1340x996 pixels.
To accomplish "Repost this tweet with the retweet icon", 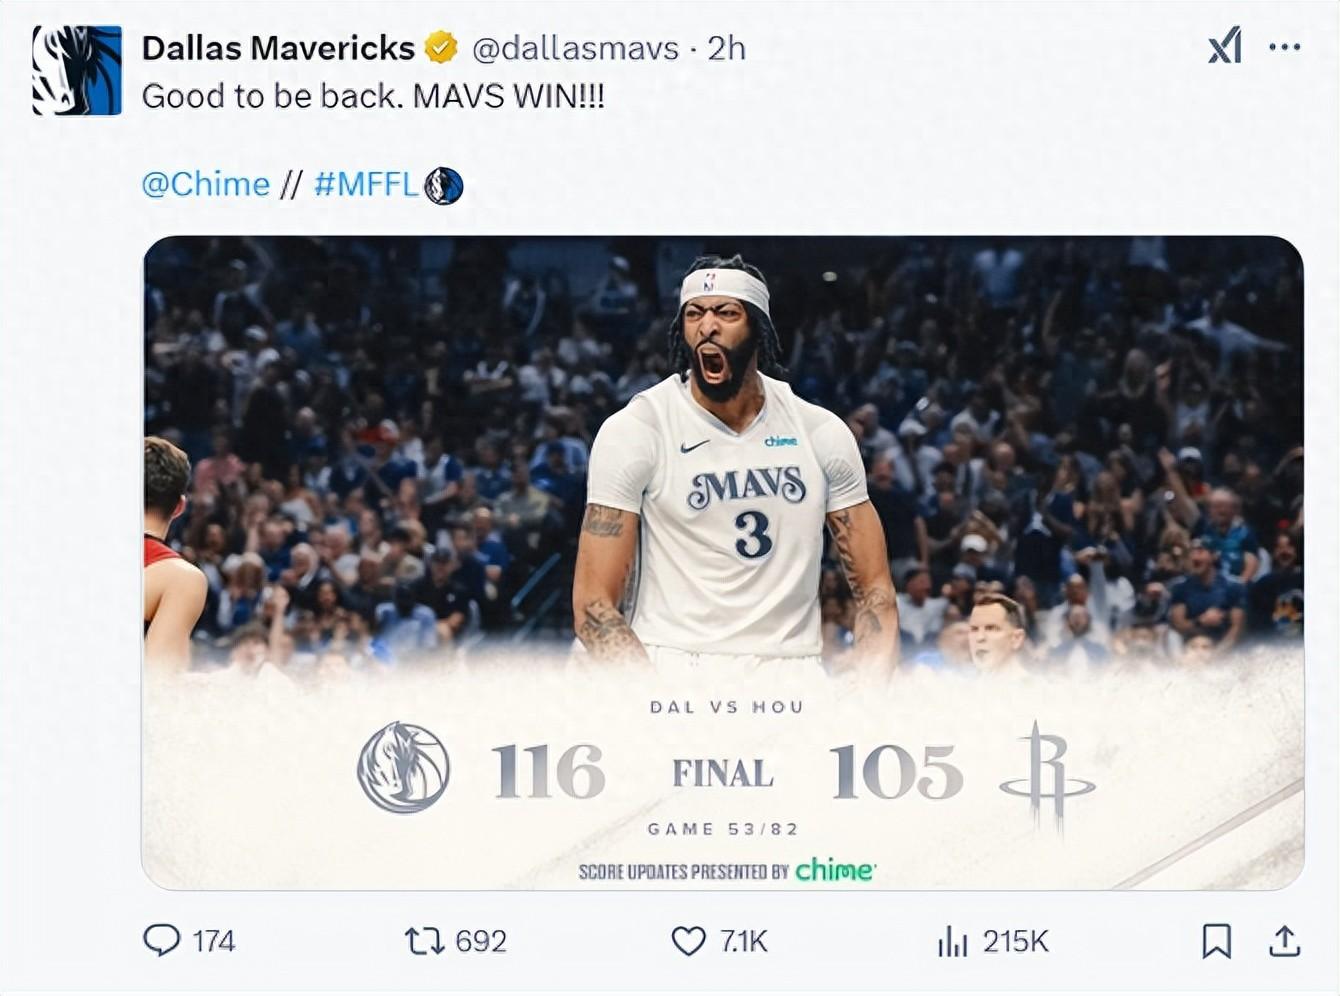I will (424, 941).
